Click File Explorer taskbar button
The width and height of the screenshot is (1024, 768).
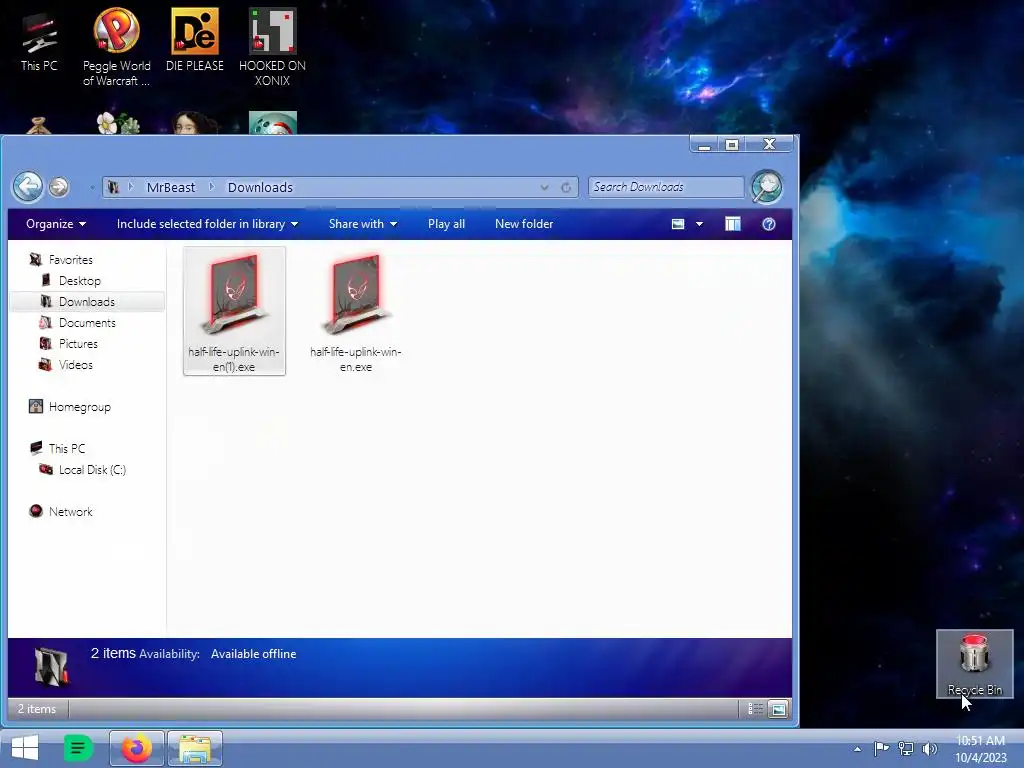[x=195, y=748]
